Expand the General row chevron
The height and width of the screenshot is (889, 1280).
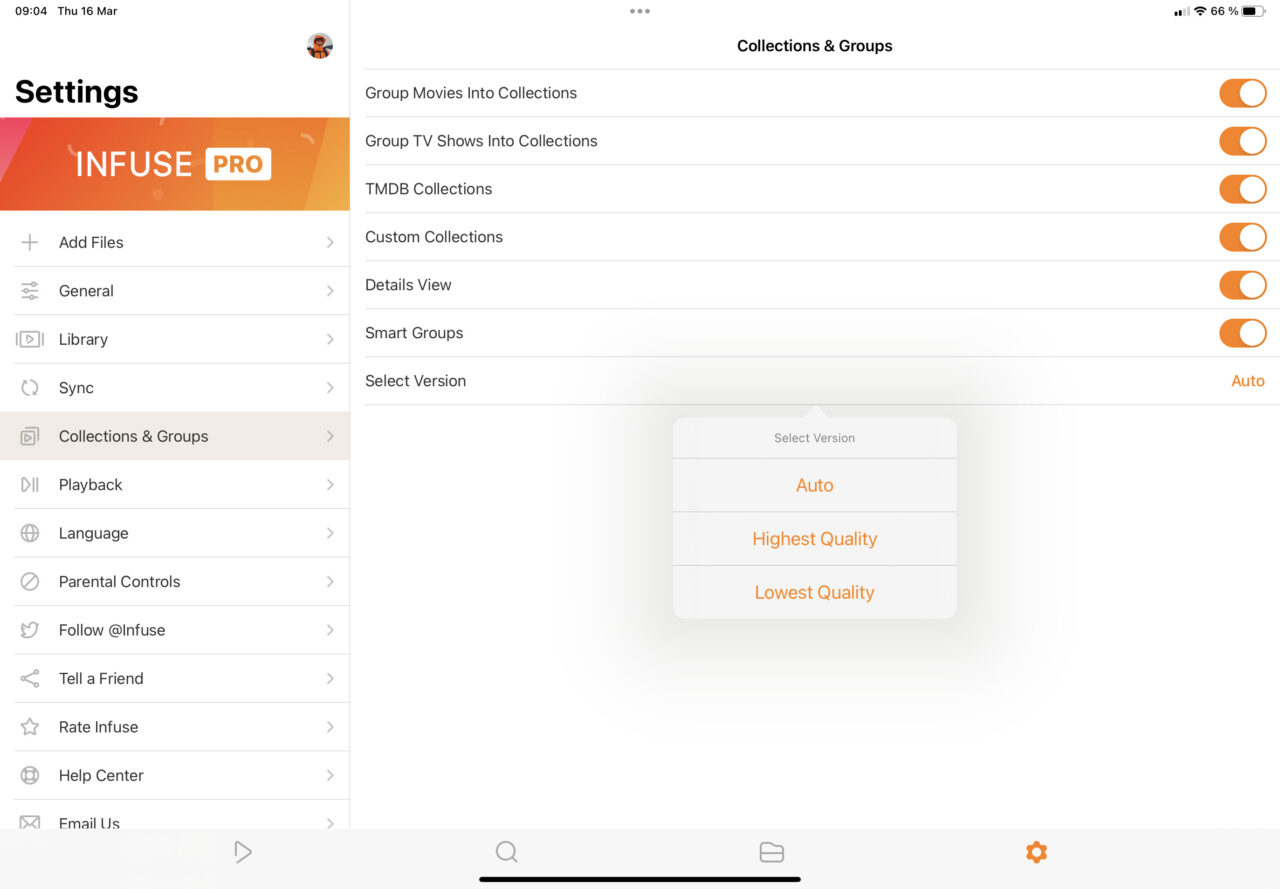click(x=330, y=291)
